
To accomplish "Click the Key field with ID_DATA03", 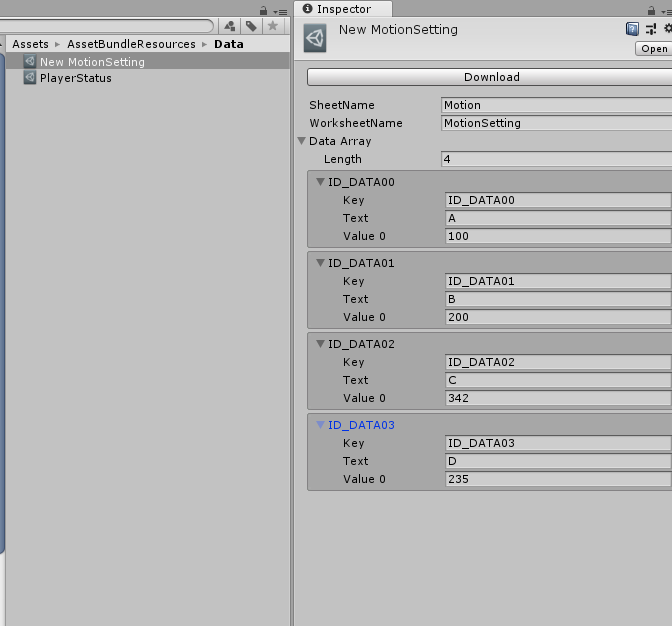I will pos(558,443).
